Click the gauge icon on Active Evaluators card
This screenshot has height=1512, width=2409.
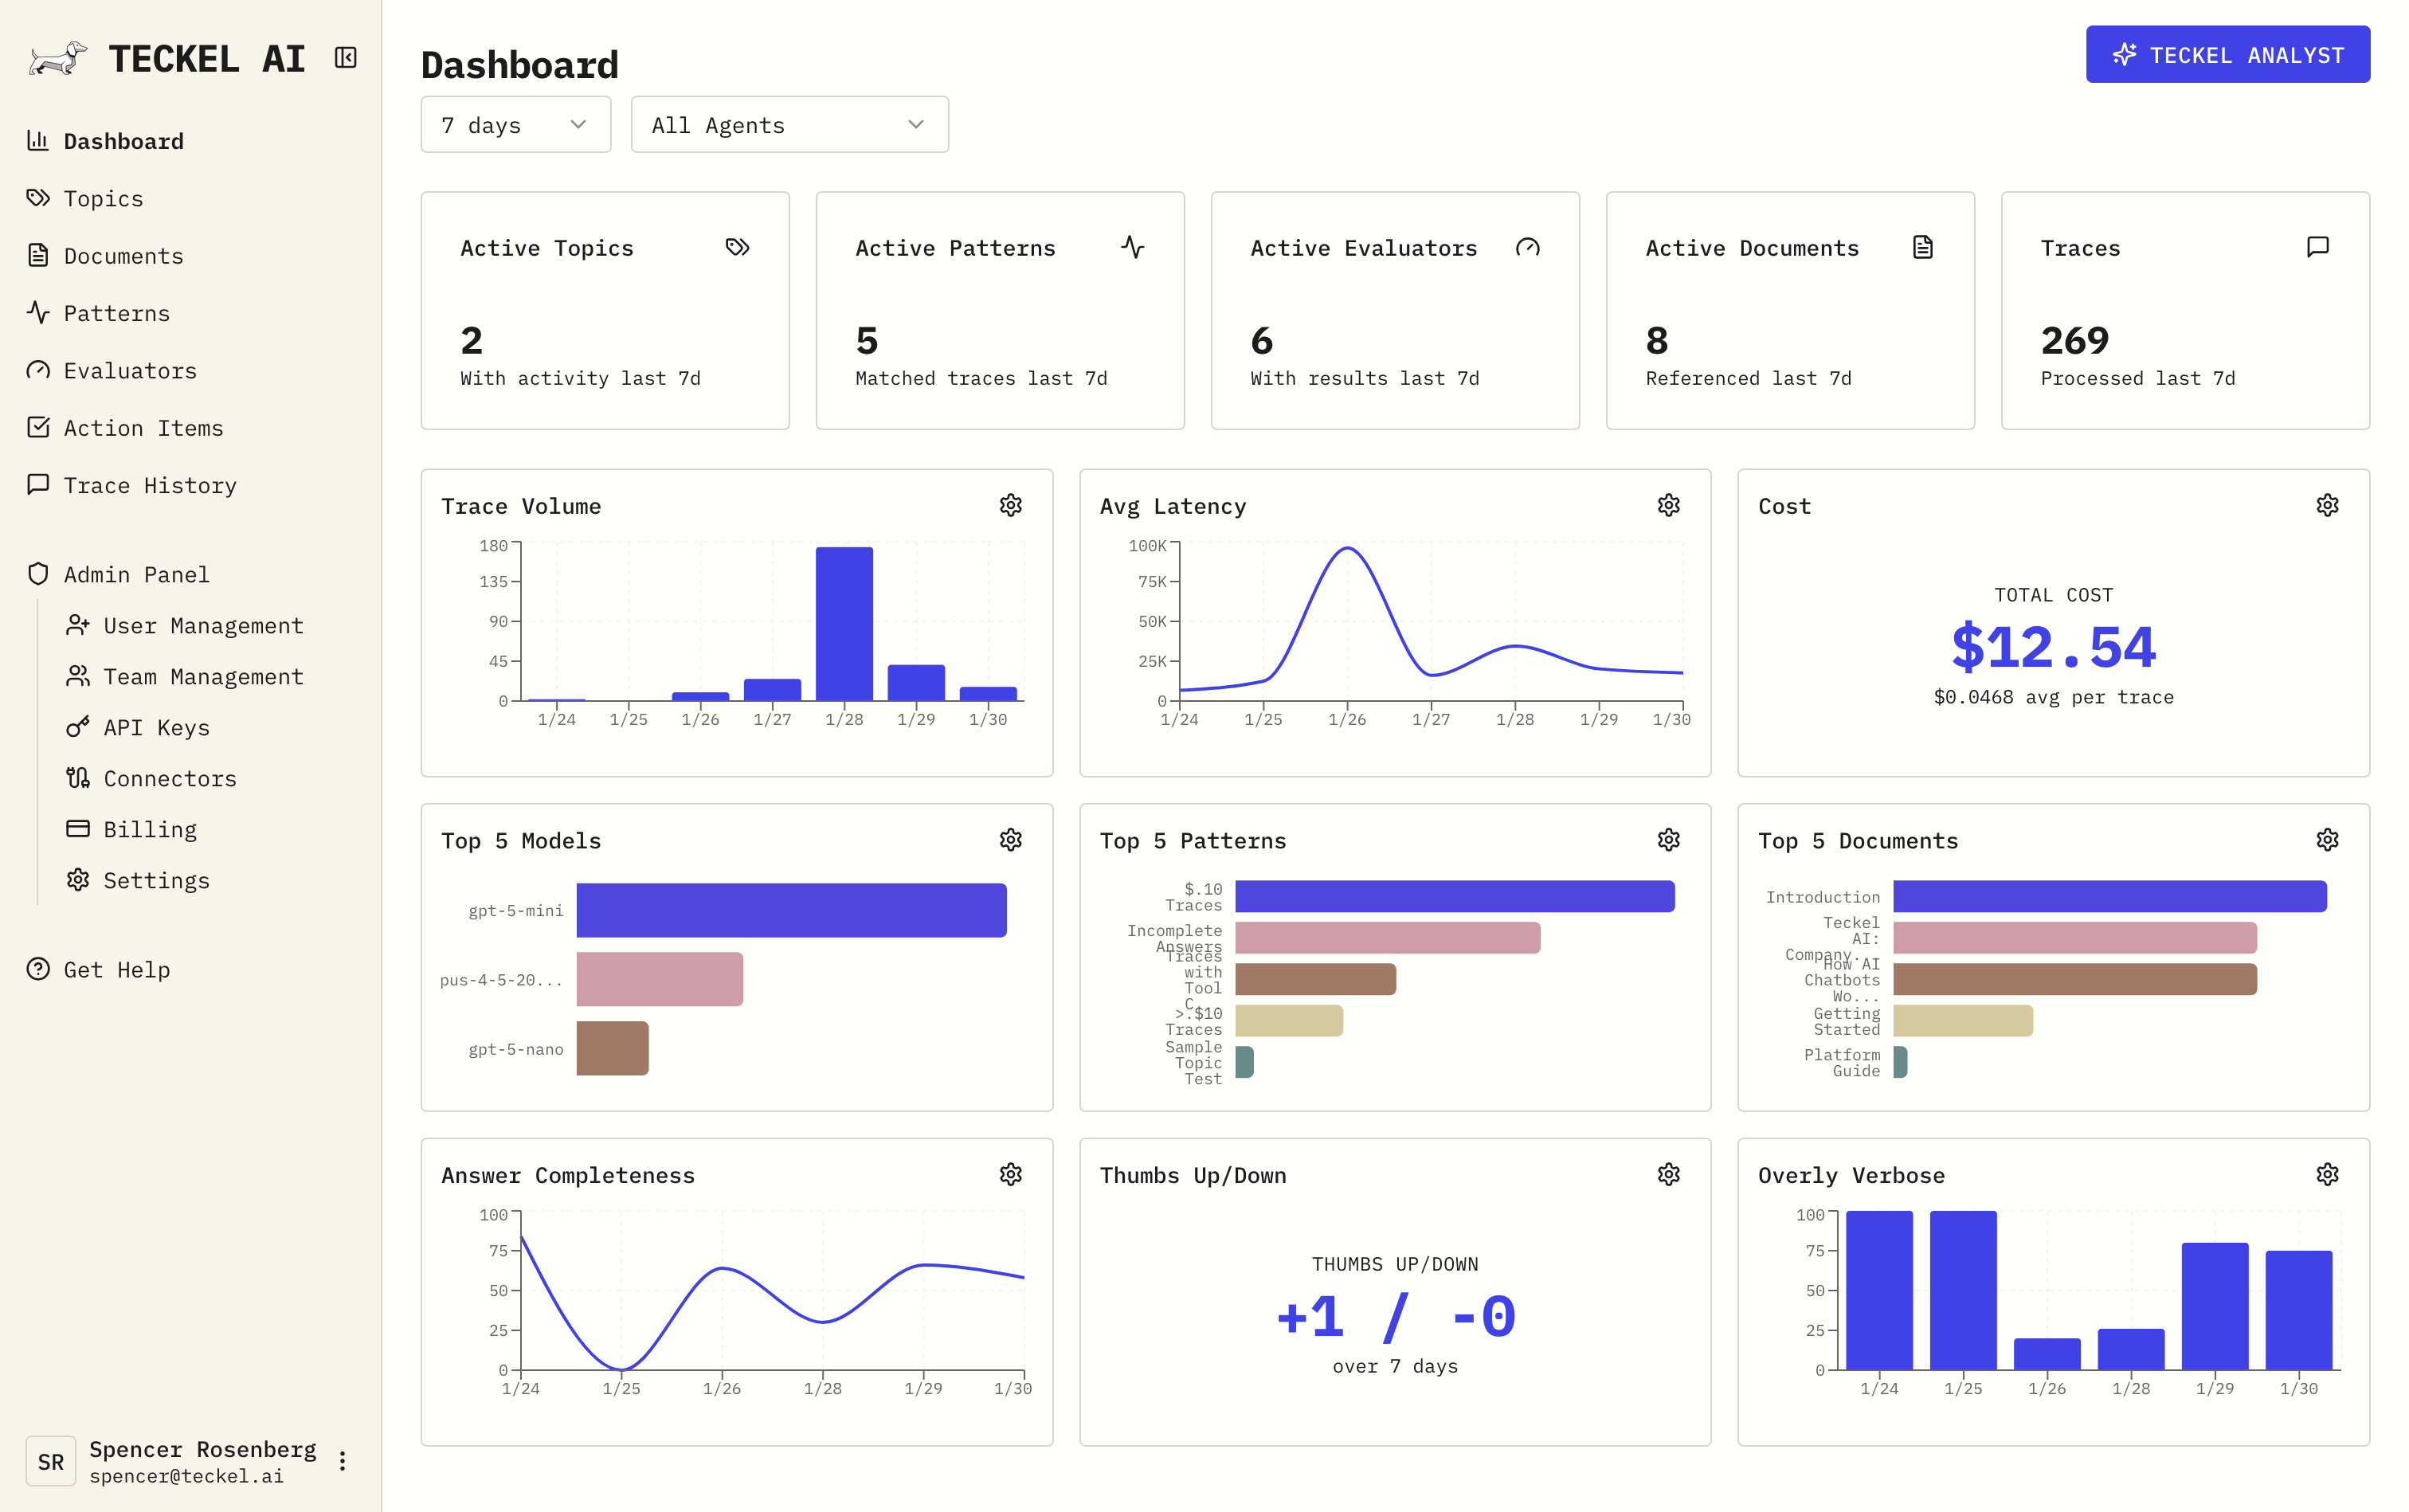[x=1528, y=247]
